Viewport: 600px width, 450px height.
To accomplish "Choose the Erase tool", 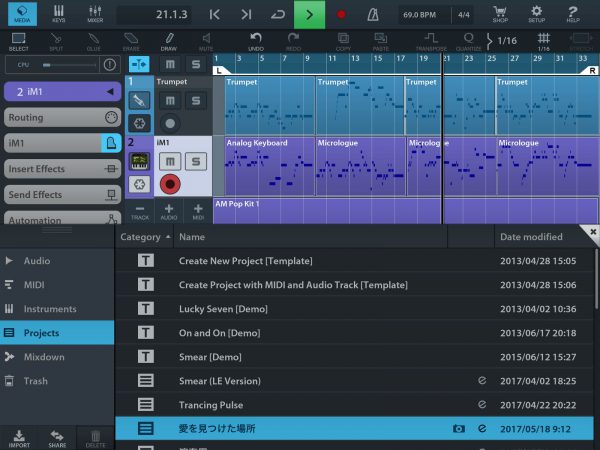I will [x=131, y=42].
